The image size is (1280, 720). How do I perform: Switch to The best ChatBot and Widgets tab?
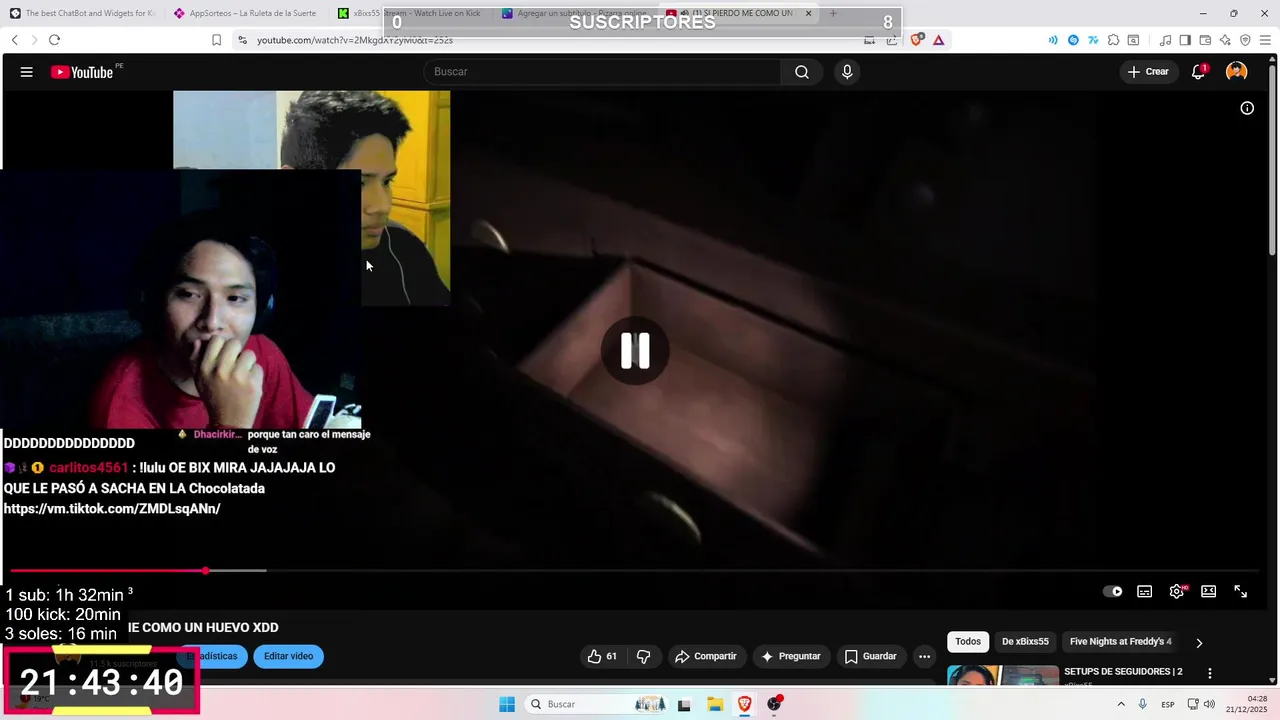pyautogui.click(x=82, y=13)
